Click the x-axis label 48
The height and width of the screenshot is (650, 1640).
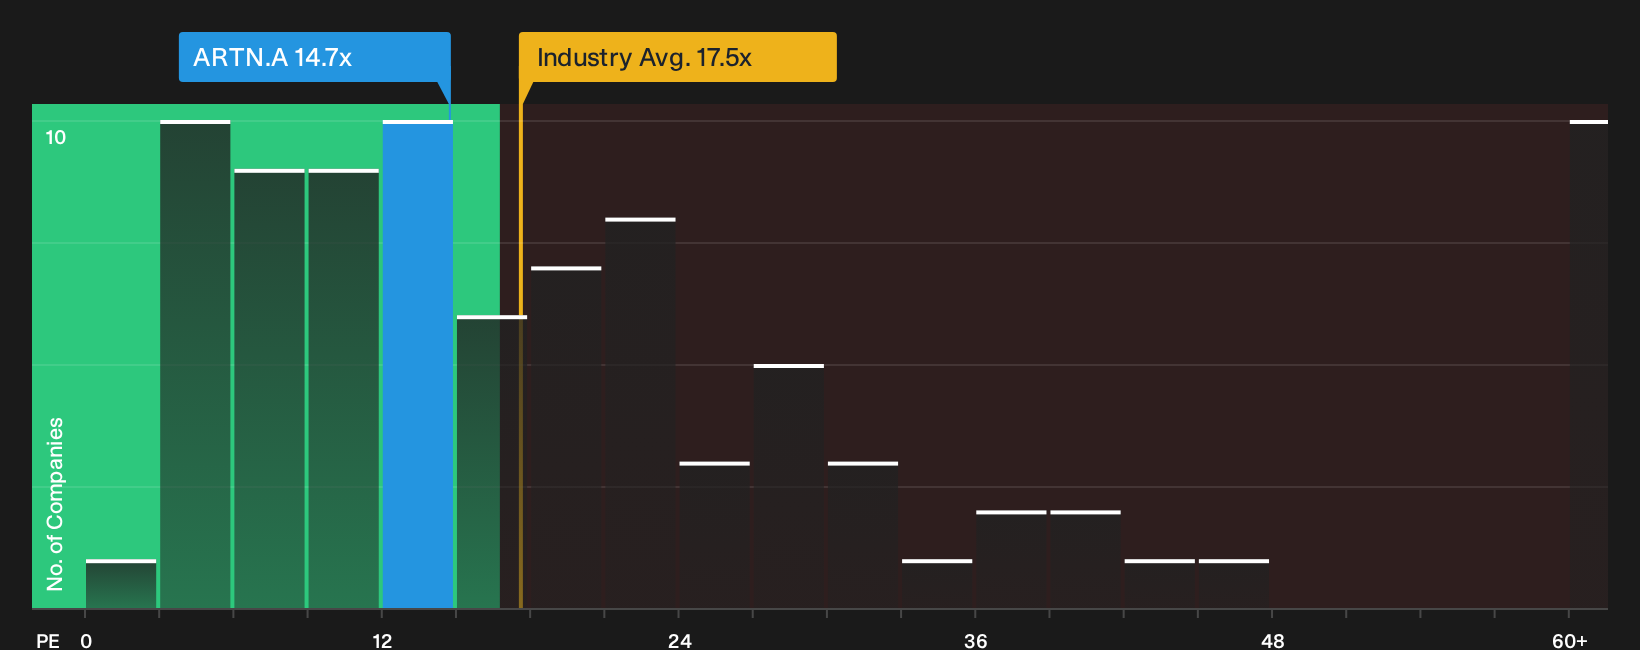pyautogui.click(x=1272, y=640)
